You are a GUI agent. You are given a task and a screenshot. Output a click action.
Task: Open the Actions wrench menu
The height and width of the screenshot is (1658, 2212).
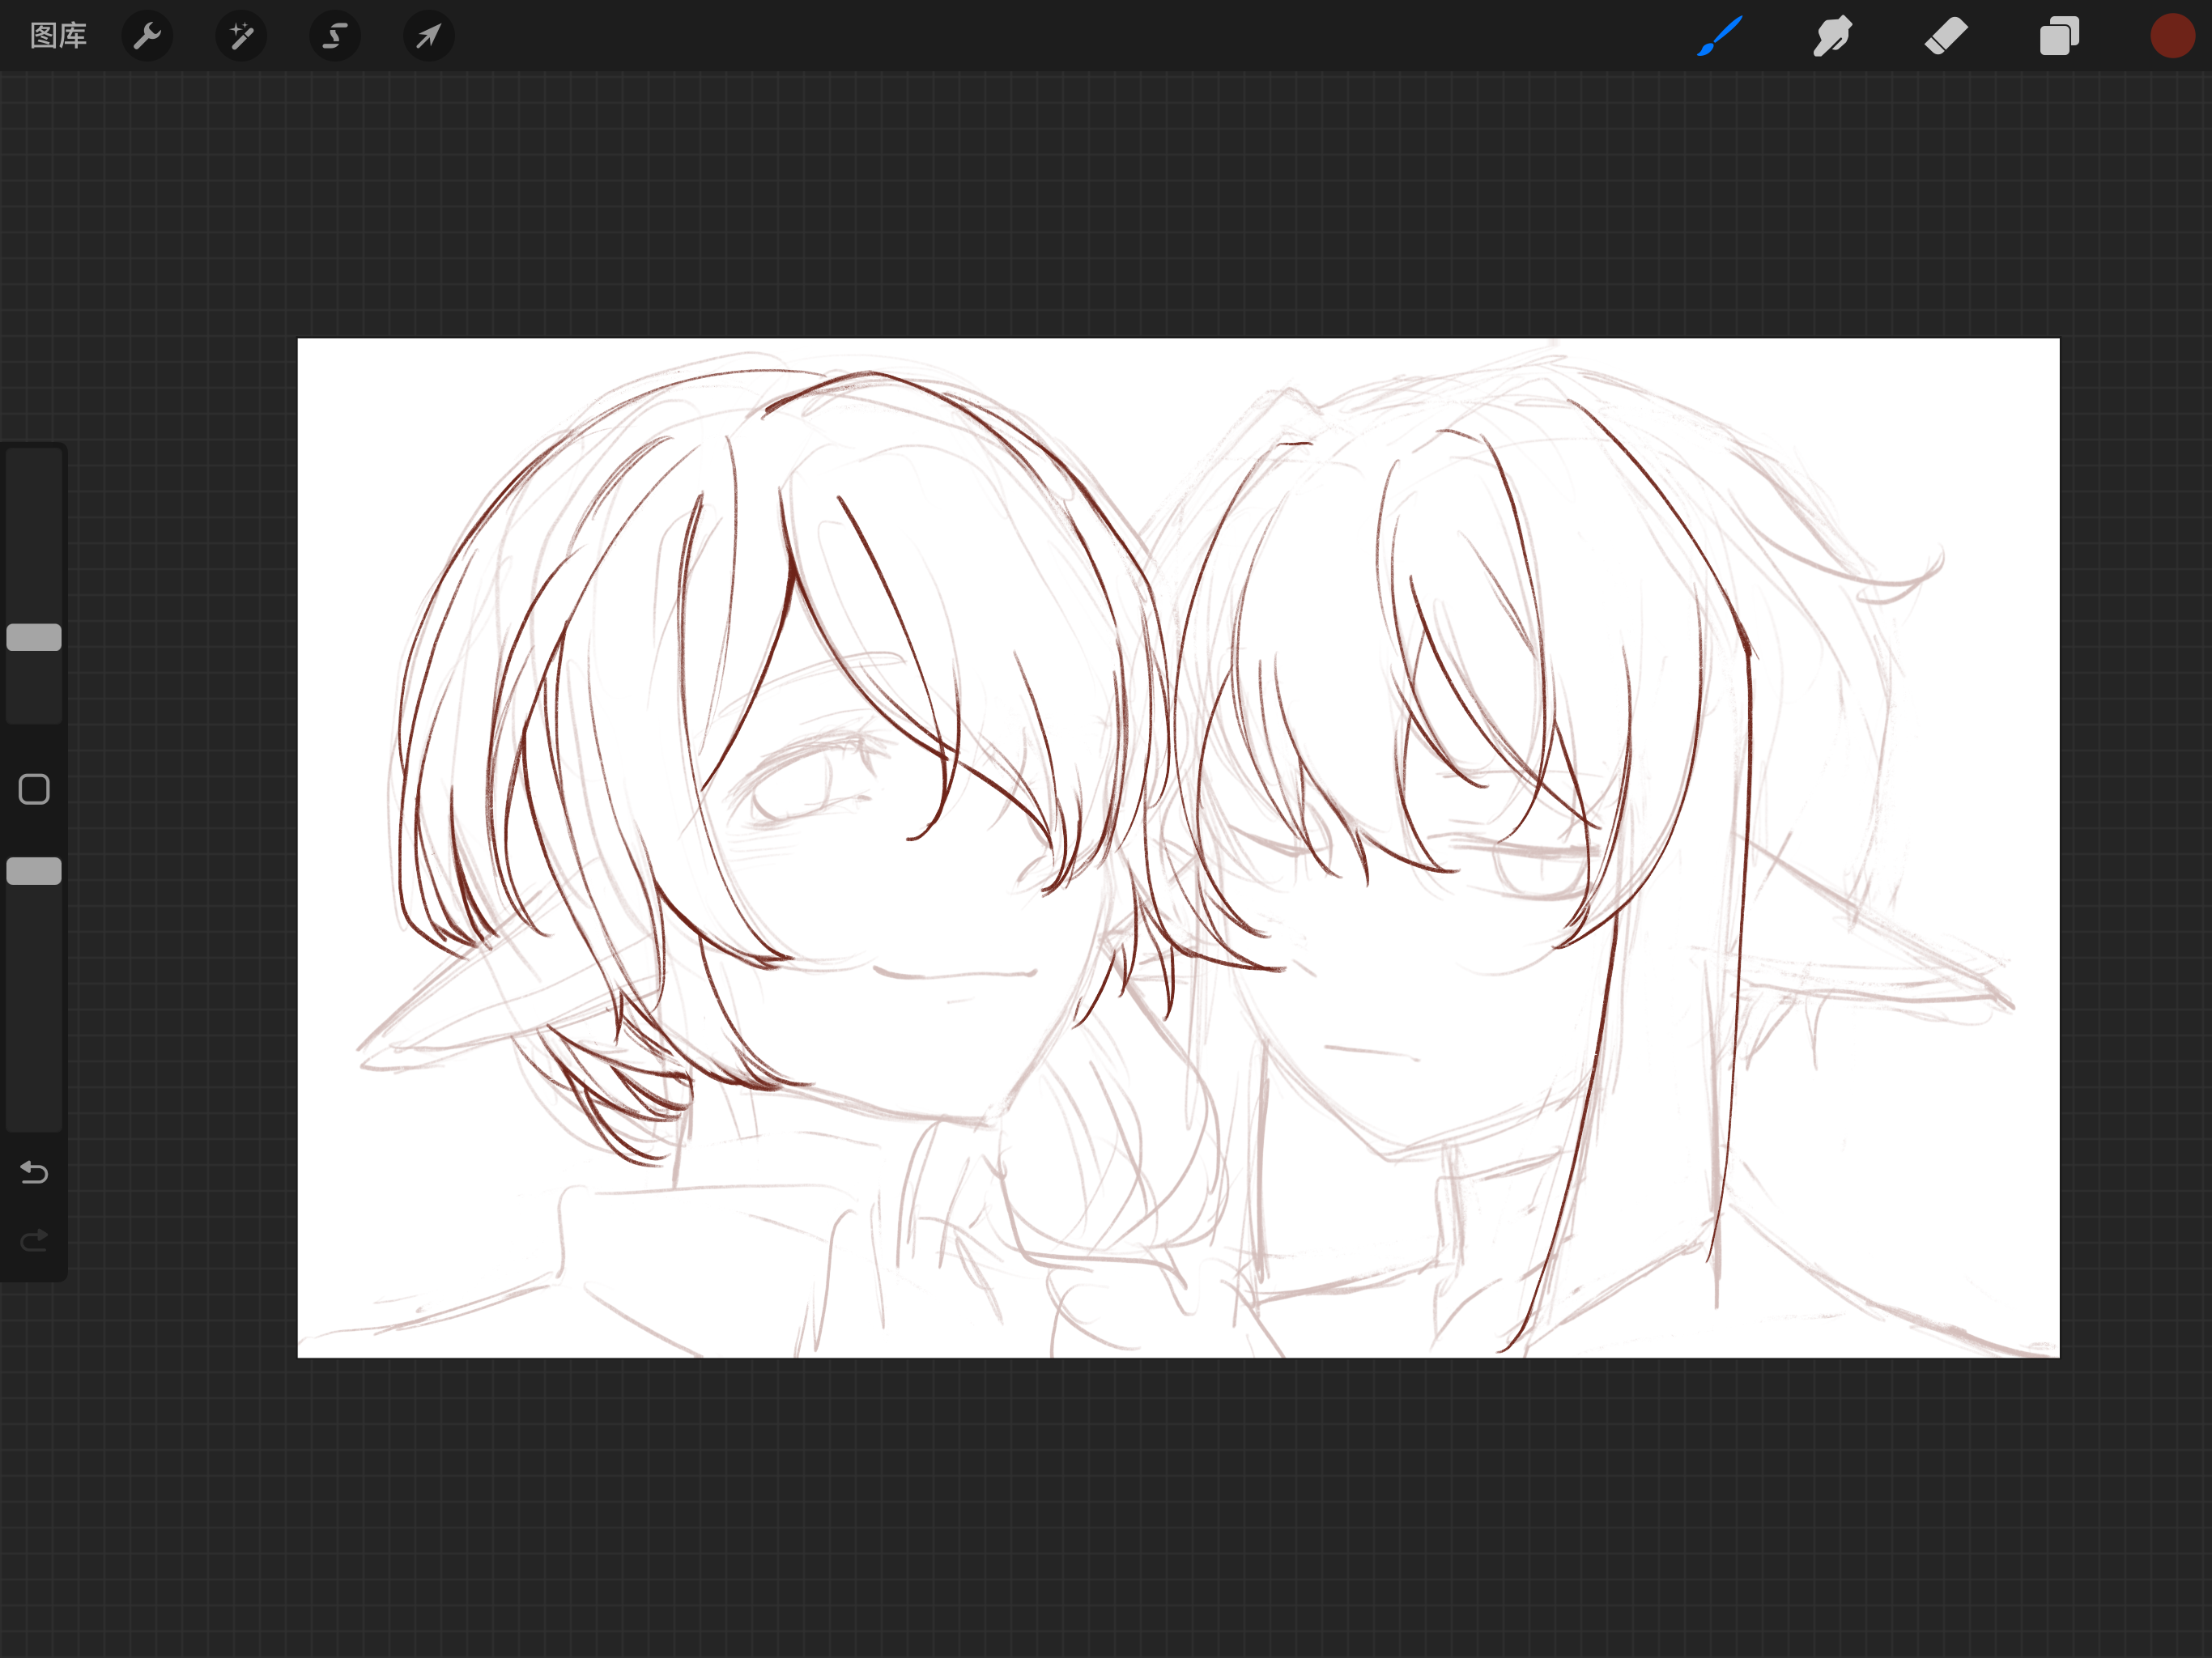[147, 36]
